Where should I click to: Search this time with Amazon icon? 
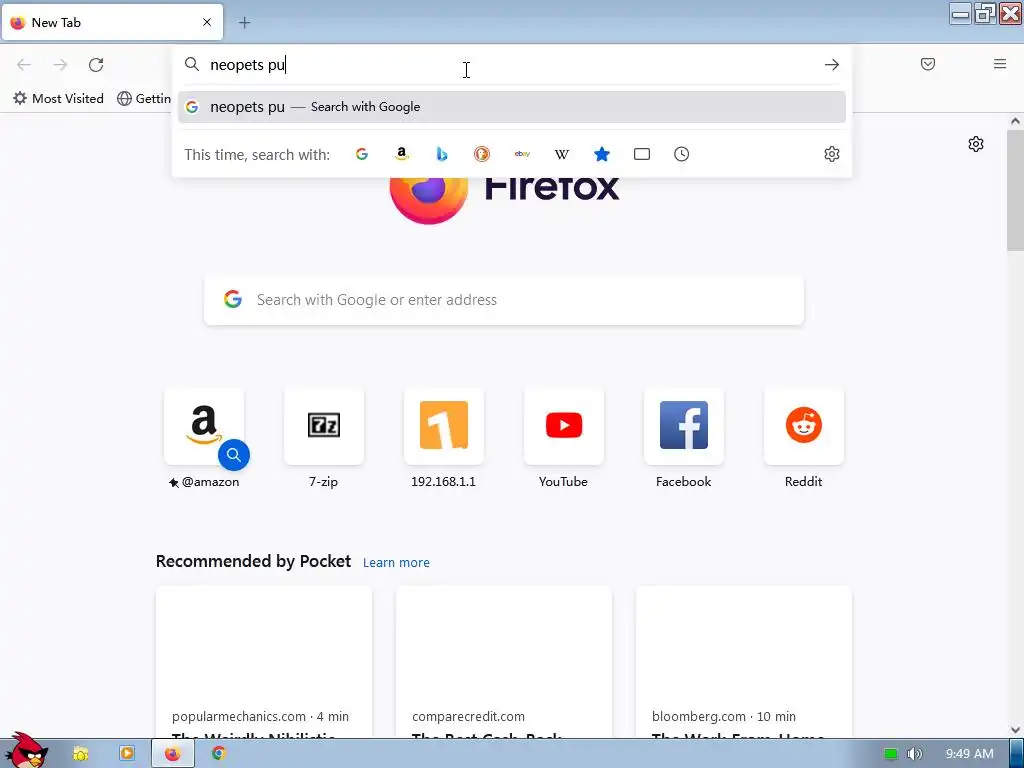coord(402,154)
